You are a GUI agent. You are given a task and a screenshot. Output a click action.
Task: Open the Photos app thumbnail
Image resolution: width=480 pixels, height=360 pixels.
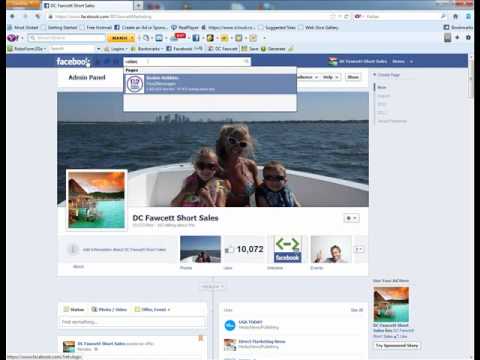(200, 249)
